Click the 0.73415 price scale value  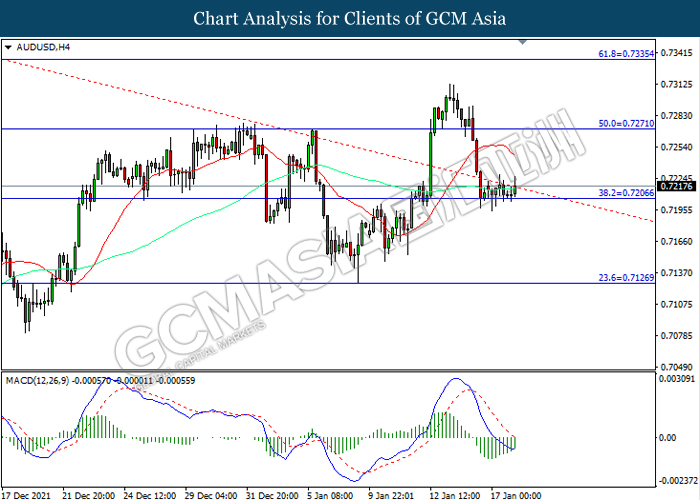coord(676,54)
